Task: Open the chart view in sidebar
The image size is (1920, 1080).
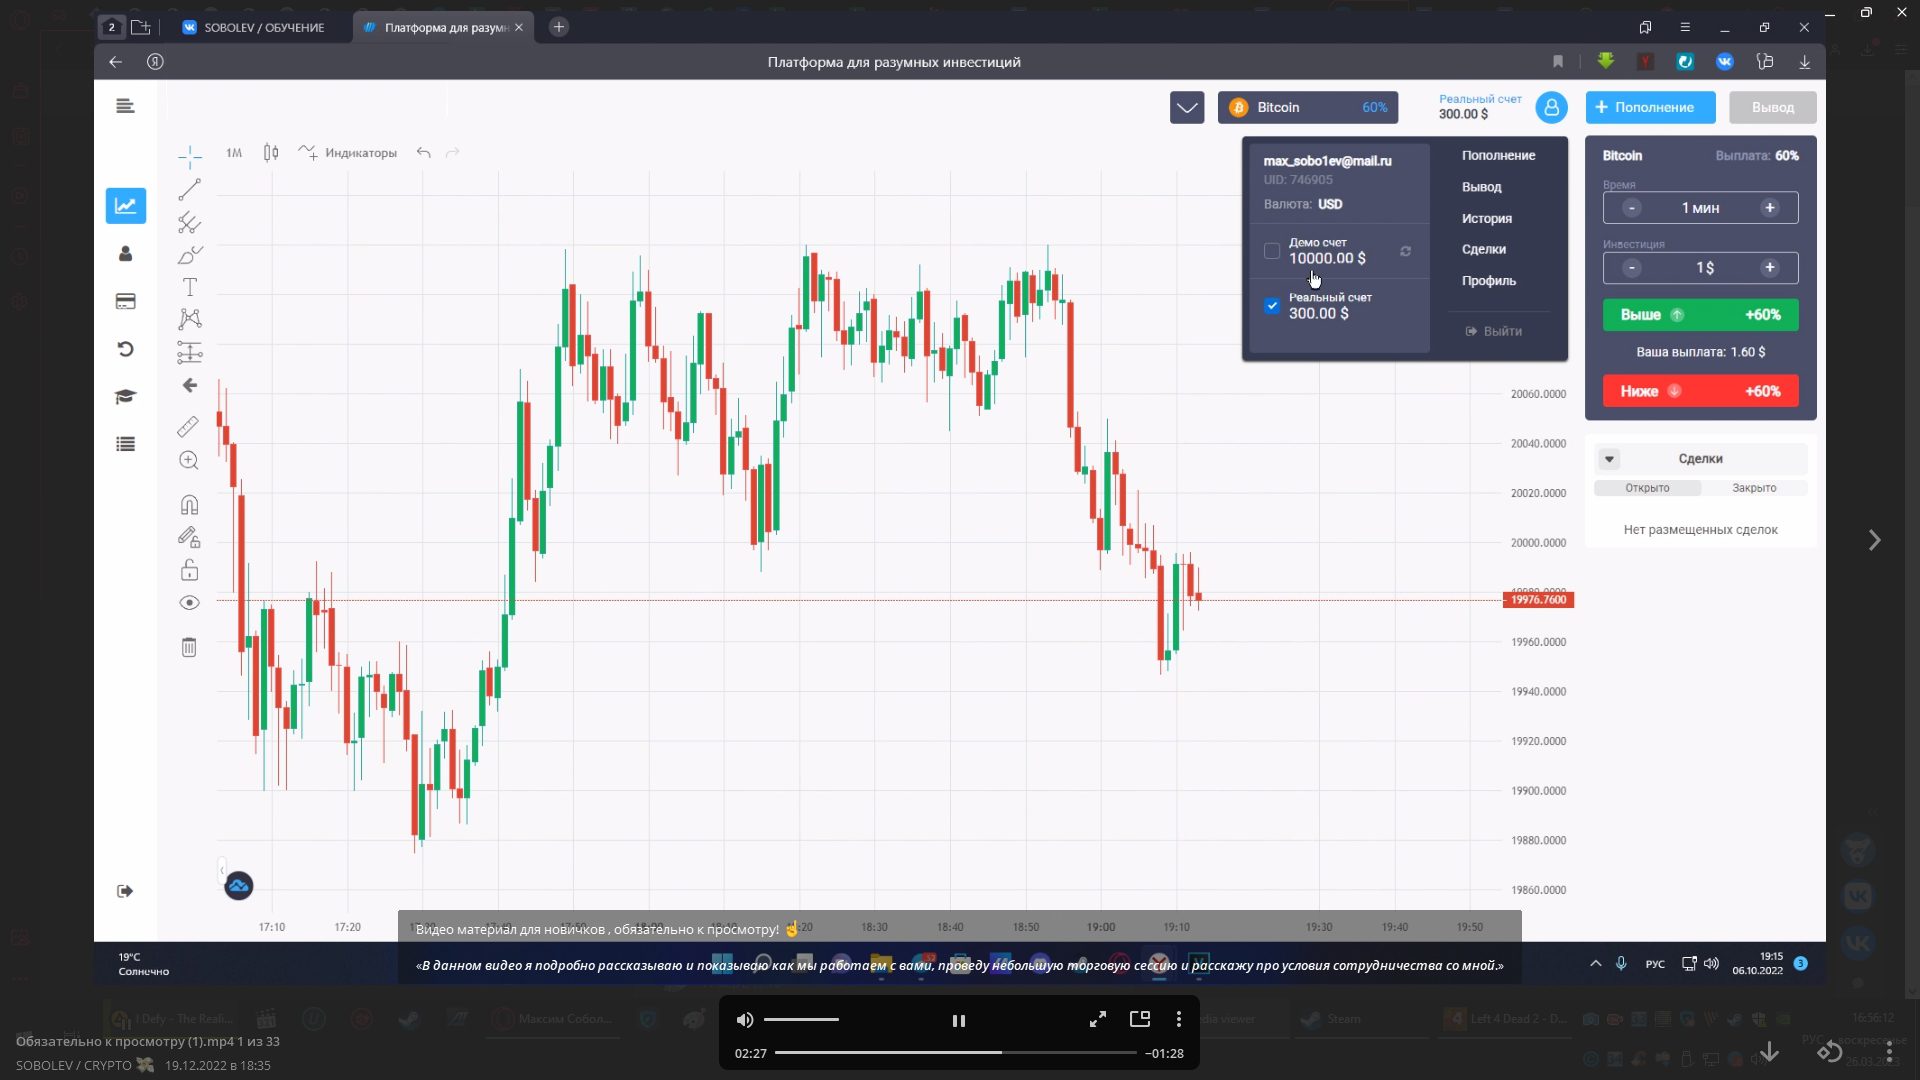Action: (126, 206)
